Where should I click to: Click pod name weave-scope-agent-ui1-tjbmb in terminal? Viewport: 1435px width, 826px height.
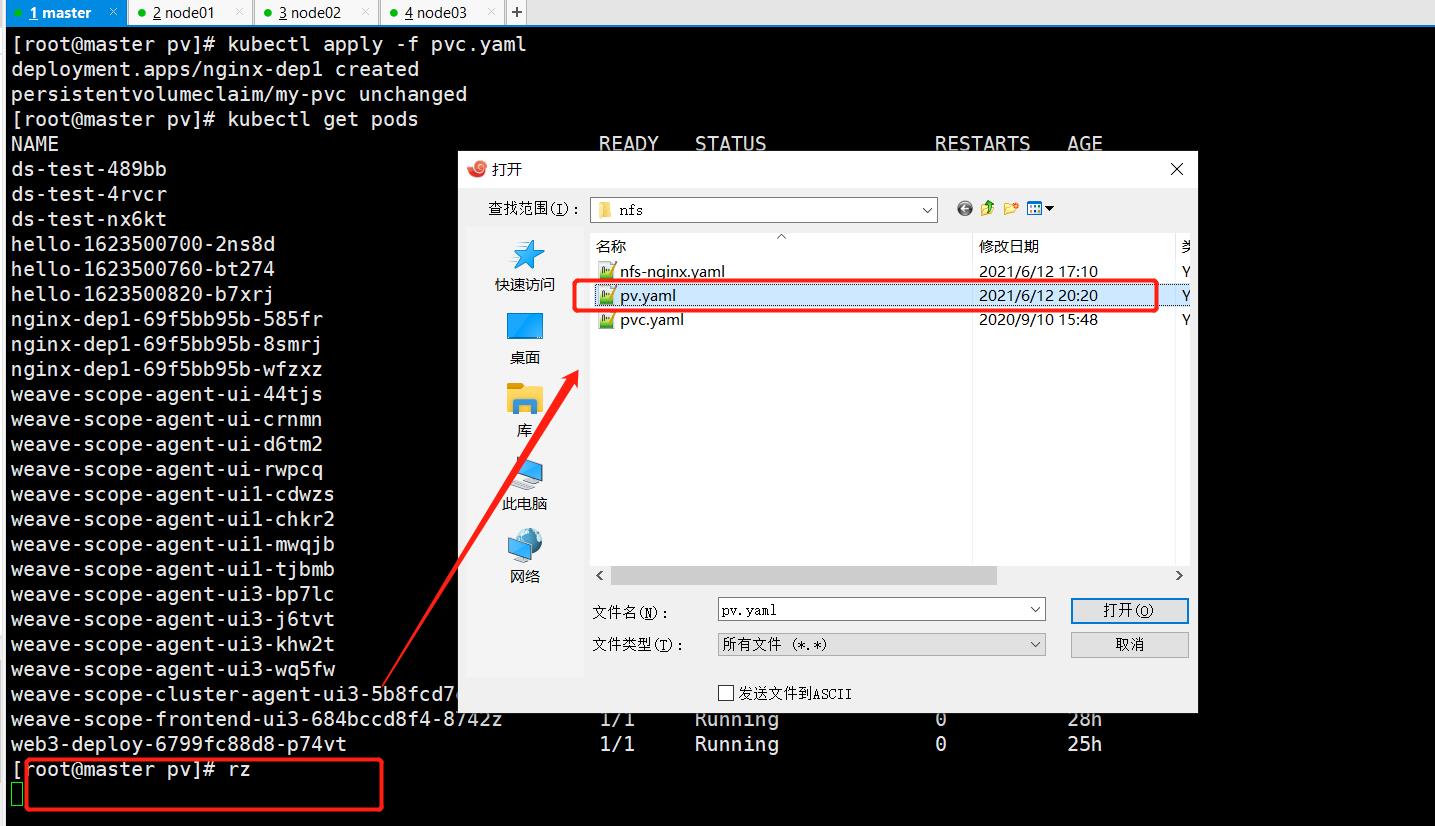[x=173, y=569]
